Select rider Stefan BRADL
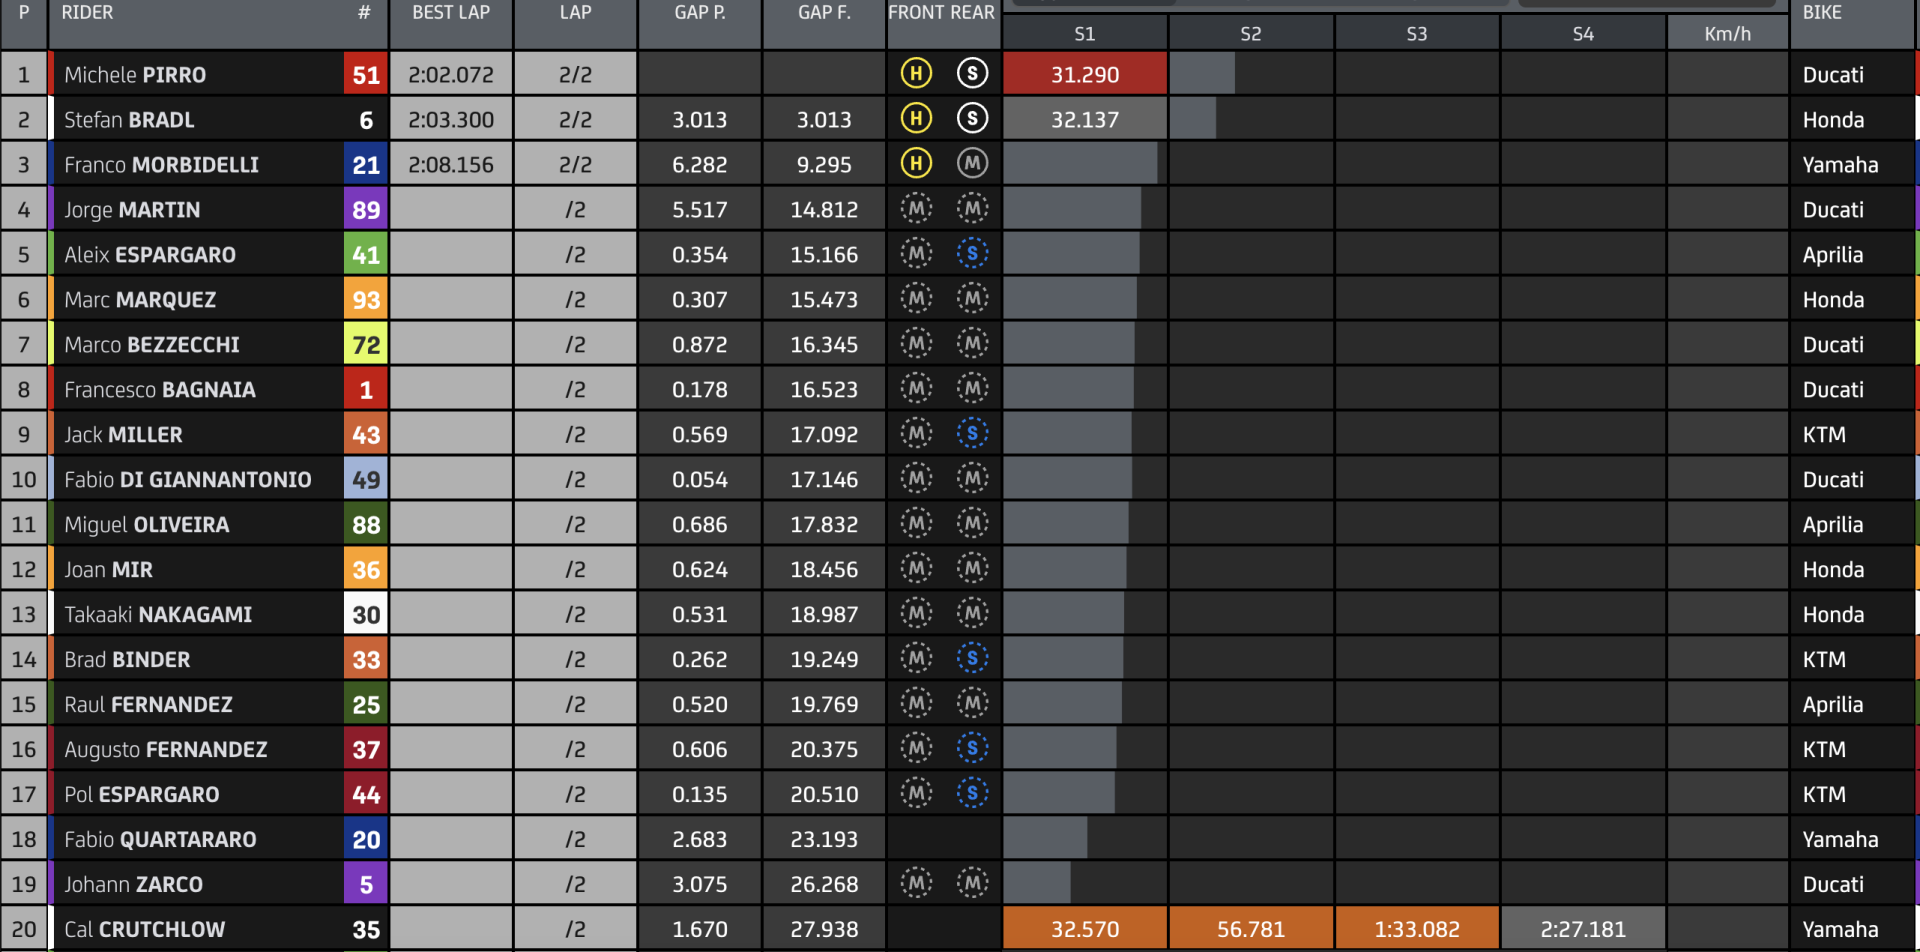Viewport: 1920px width, 952px height. 129,120
